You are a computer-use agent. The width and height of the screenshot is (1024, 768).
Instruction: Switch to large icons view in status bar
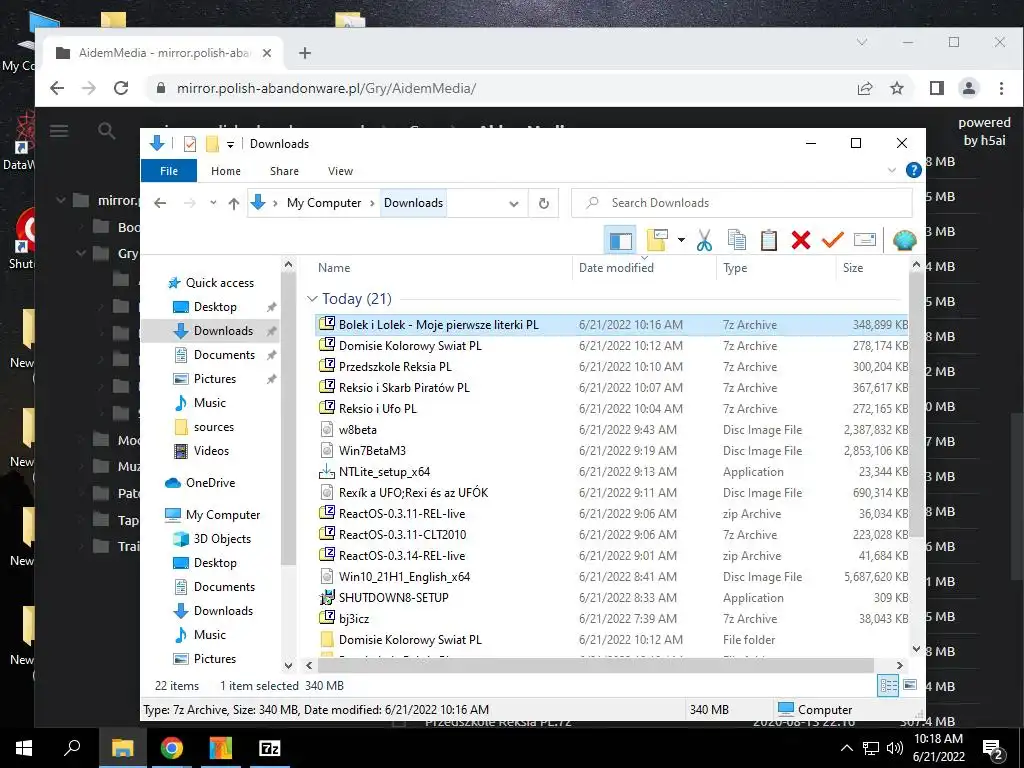pyautogui.click(x=910, y=685)
